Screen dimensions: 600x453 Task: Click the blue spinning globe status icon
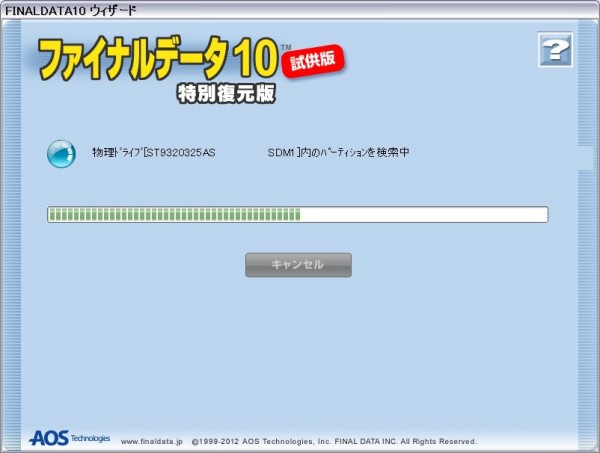[x=61, y=153]
